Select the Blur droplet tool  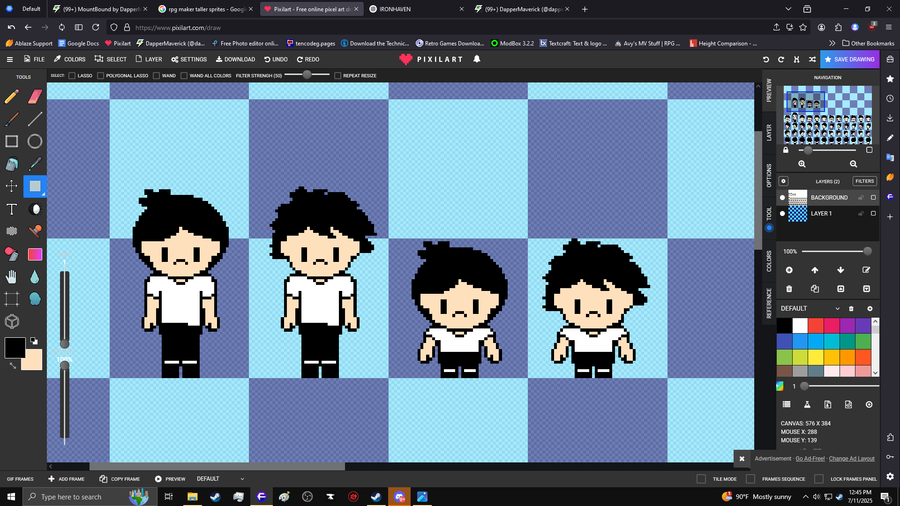35,277
